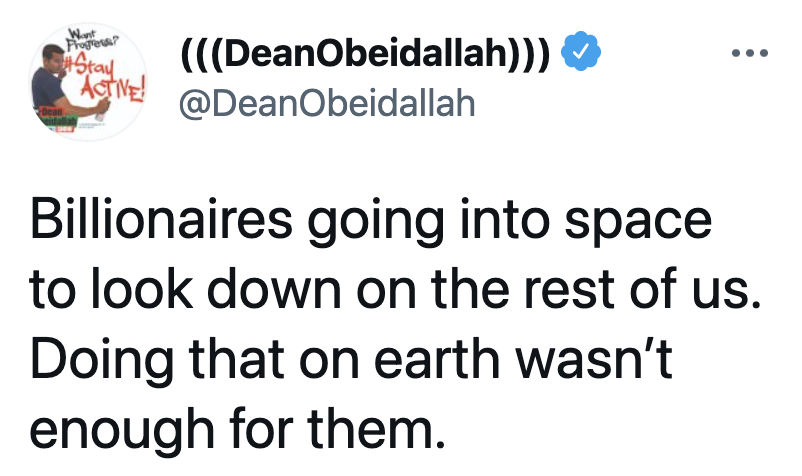
Task: Click the Dean Obeidallah show logo in avatar
Action: (x=58, y=119)
